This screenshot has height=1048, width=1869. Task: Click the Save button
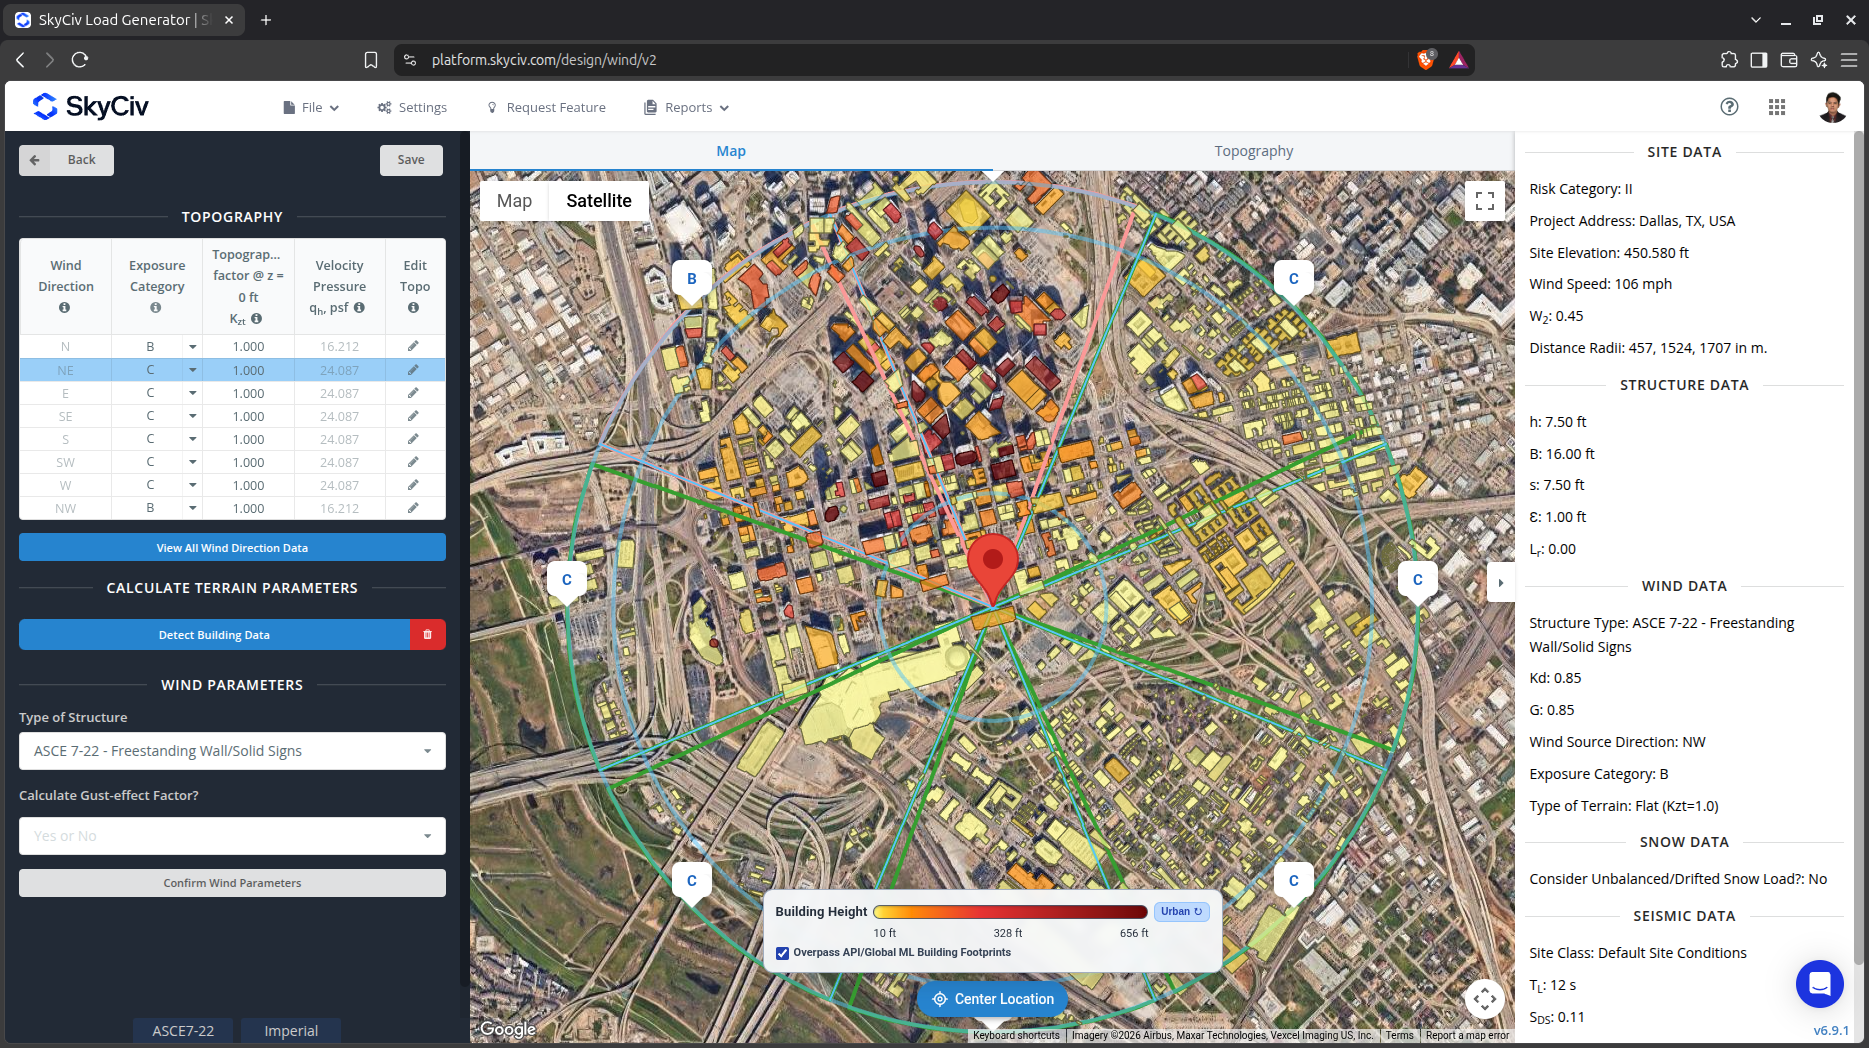[x=411, y=160]
